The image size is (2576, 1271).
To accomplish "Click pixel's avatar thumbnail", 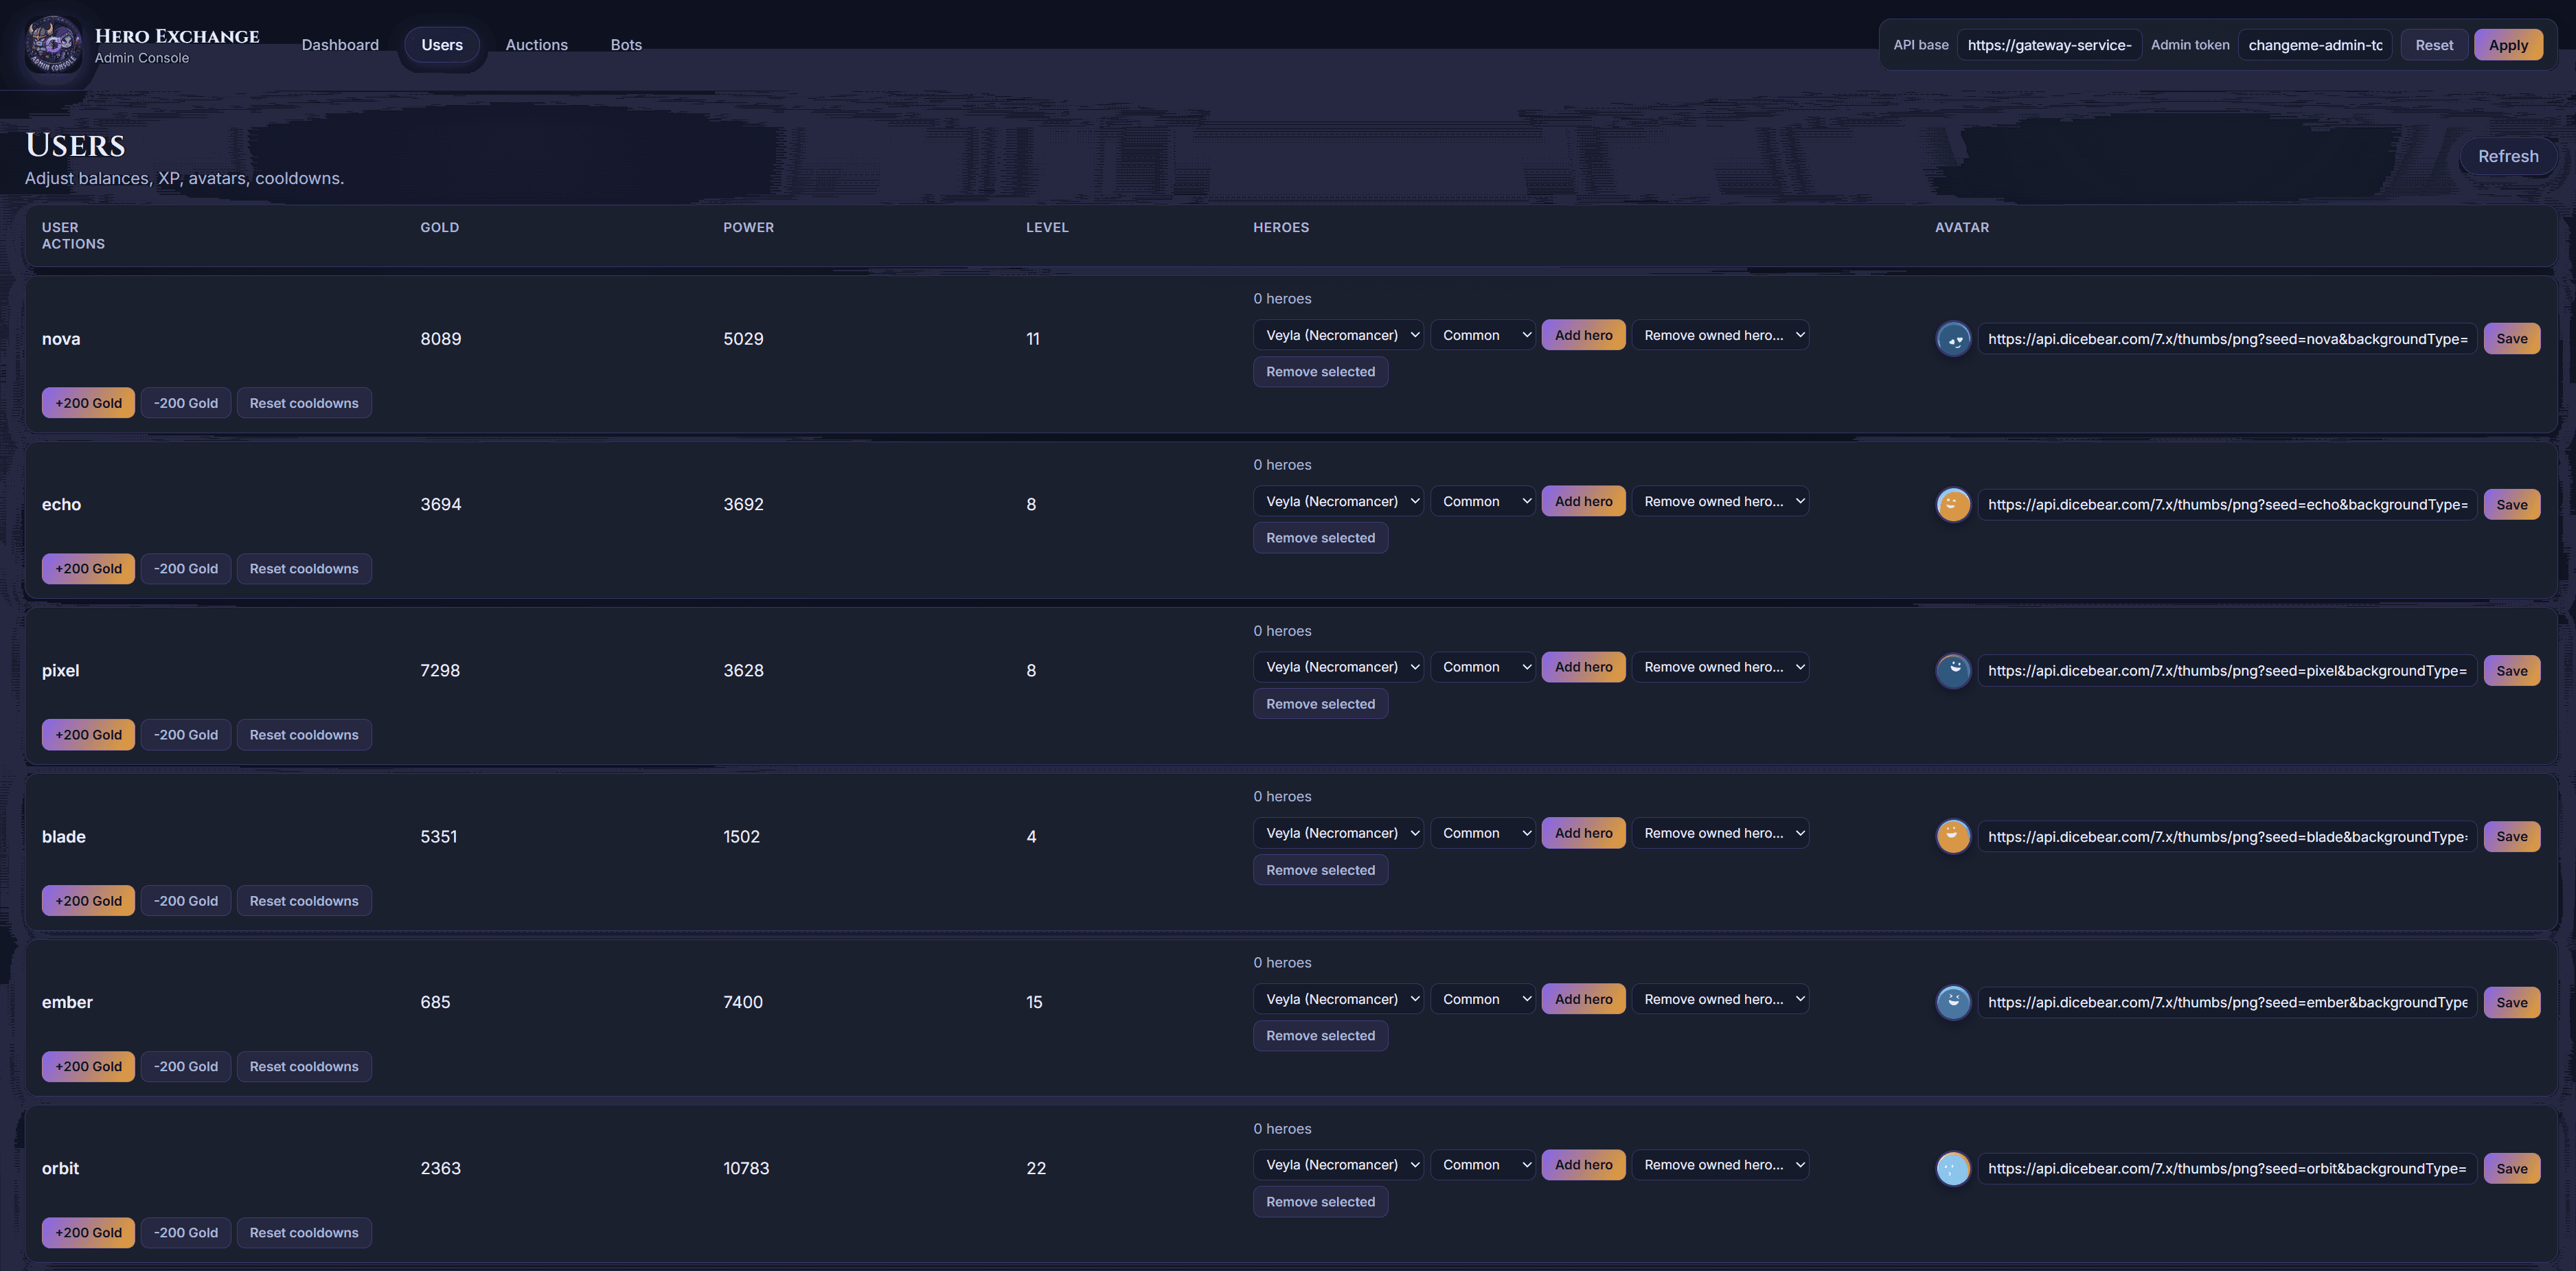I will [x=1953, y=670].
